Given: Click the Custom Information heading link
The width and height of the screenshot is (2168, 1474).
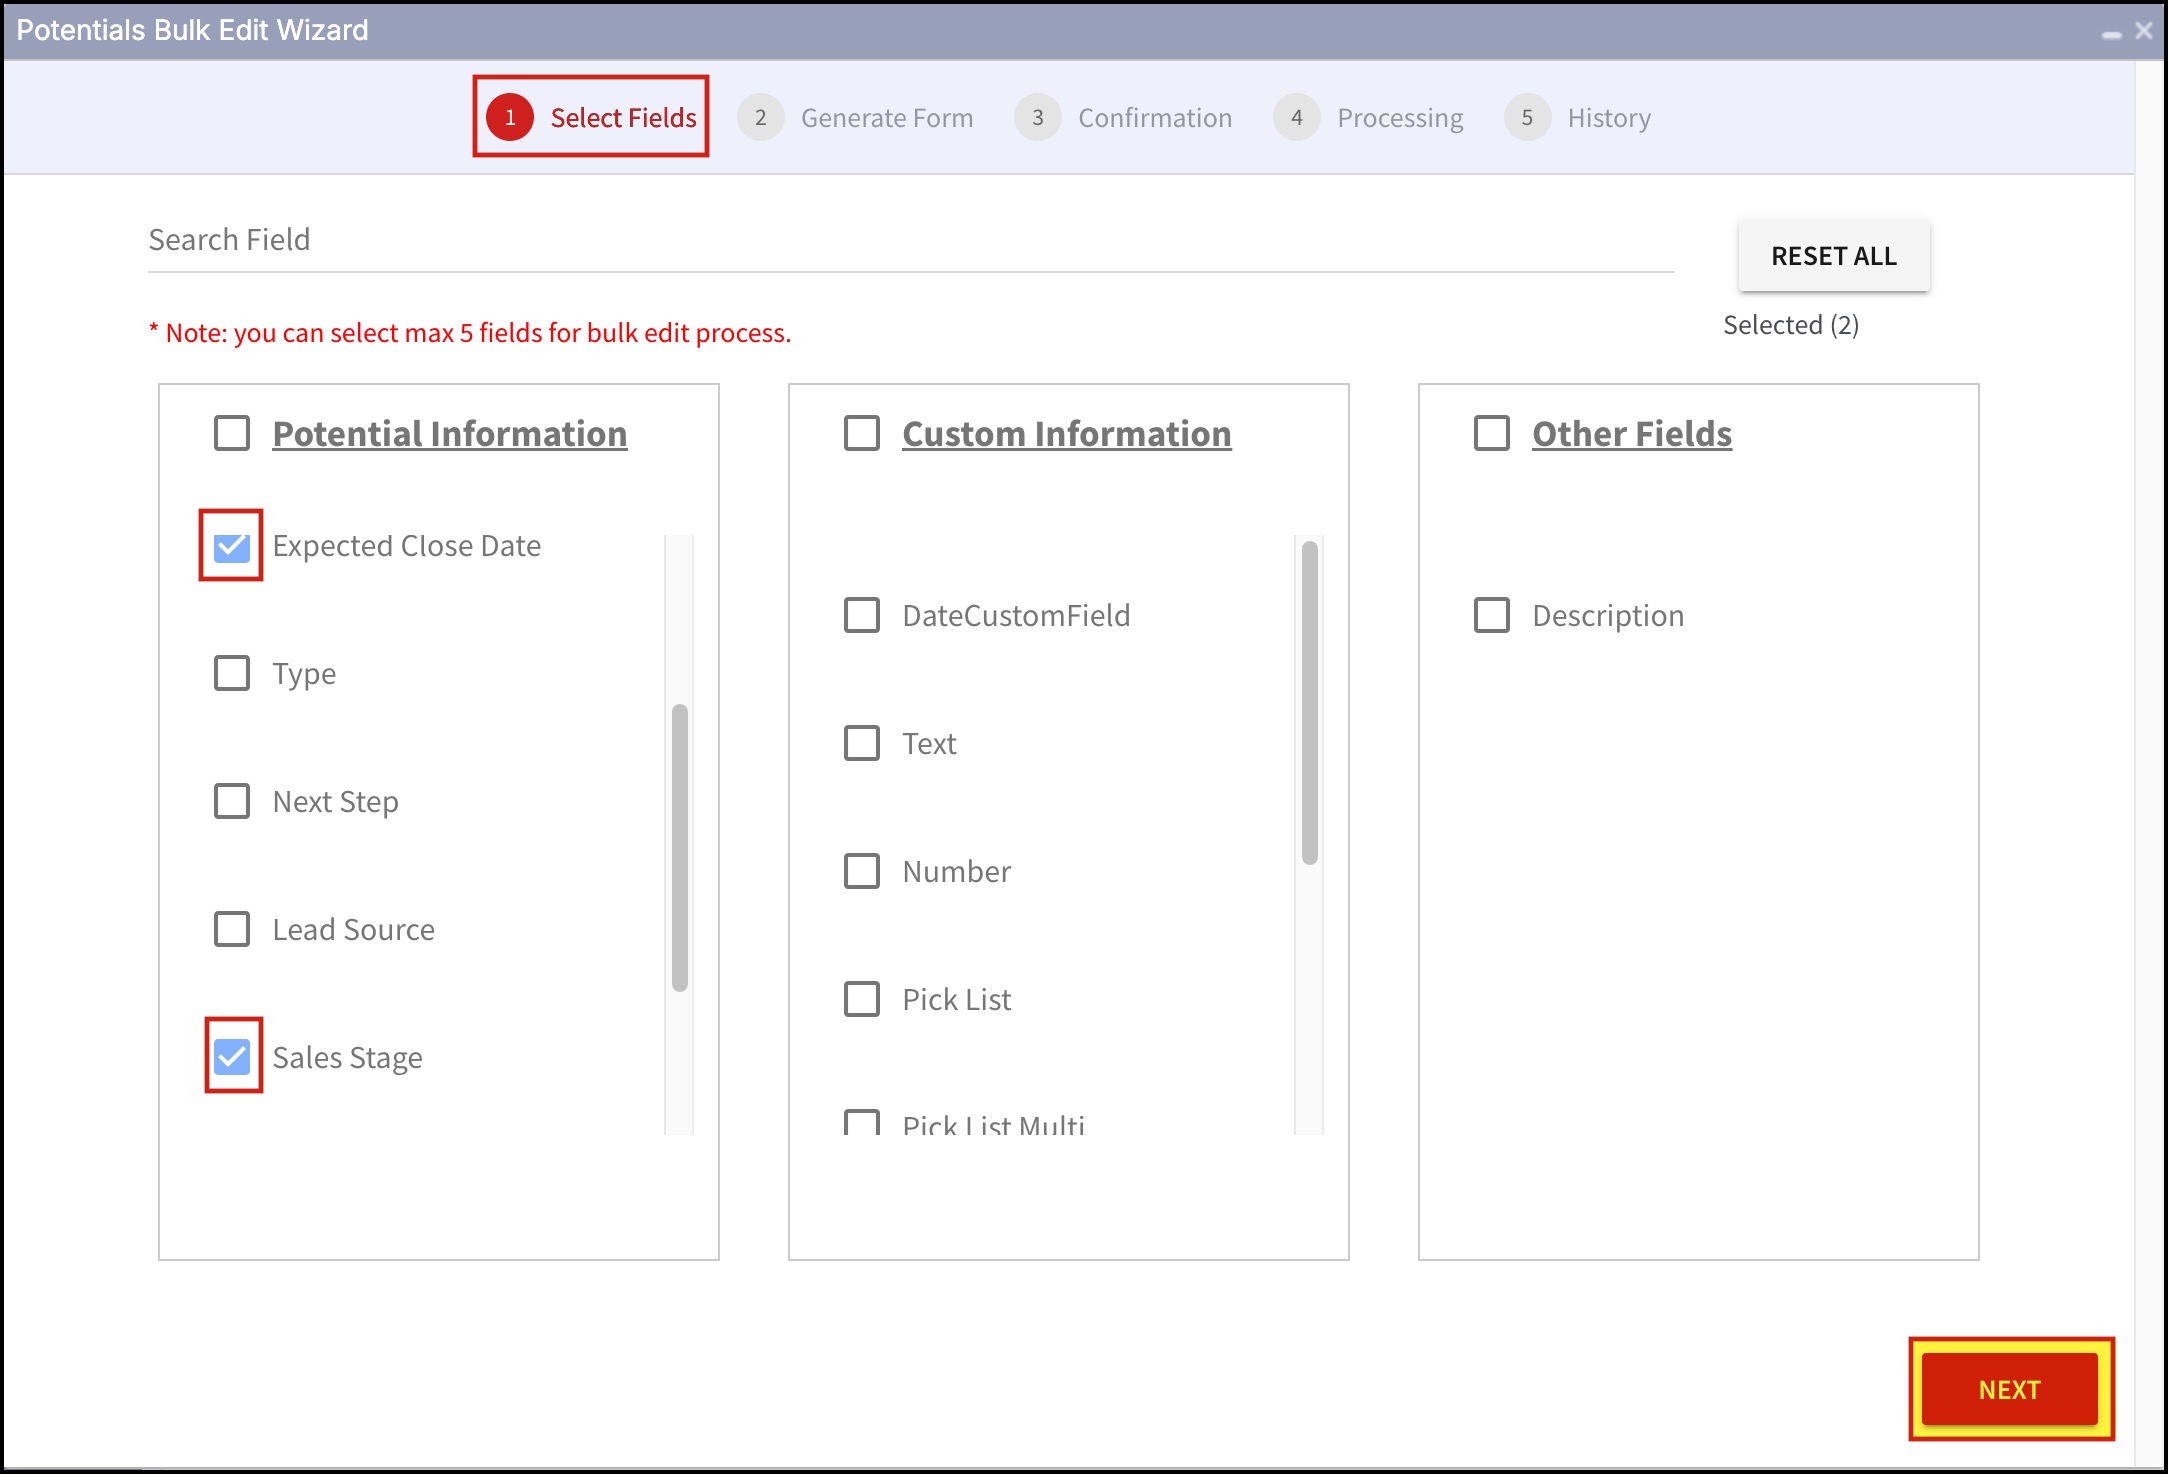Looking at the screenshot, I should tap(1066, 433).
